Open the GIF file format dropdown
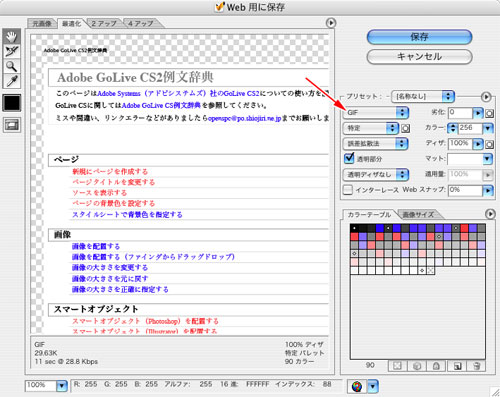 376,113
